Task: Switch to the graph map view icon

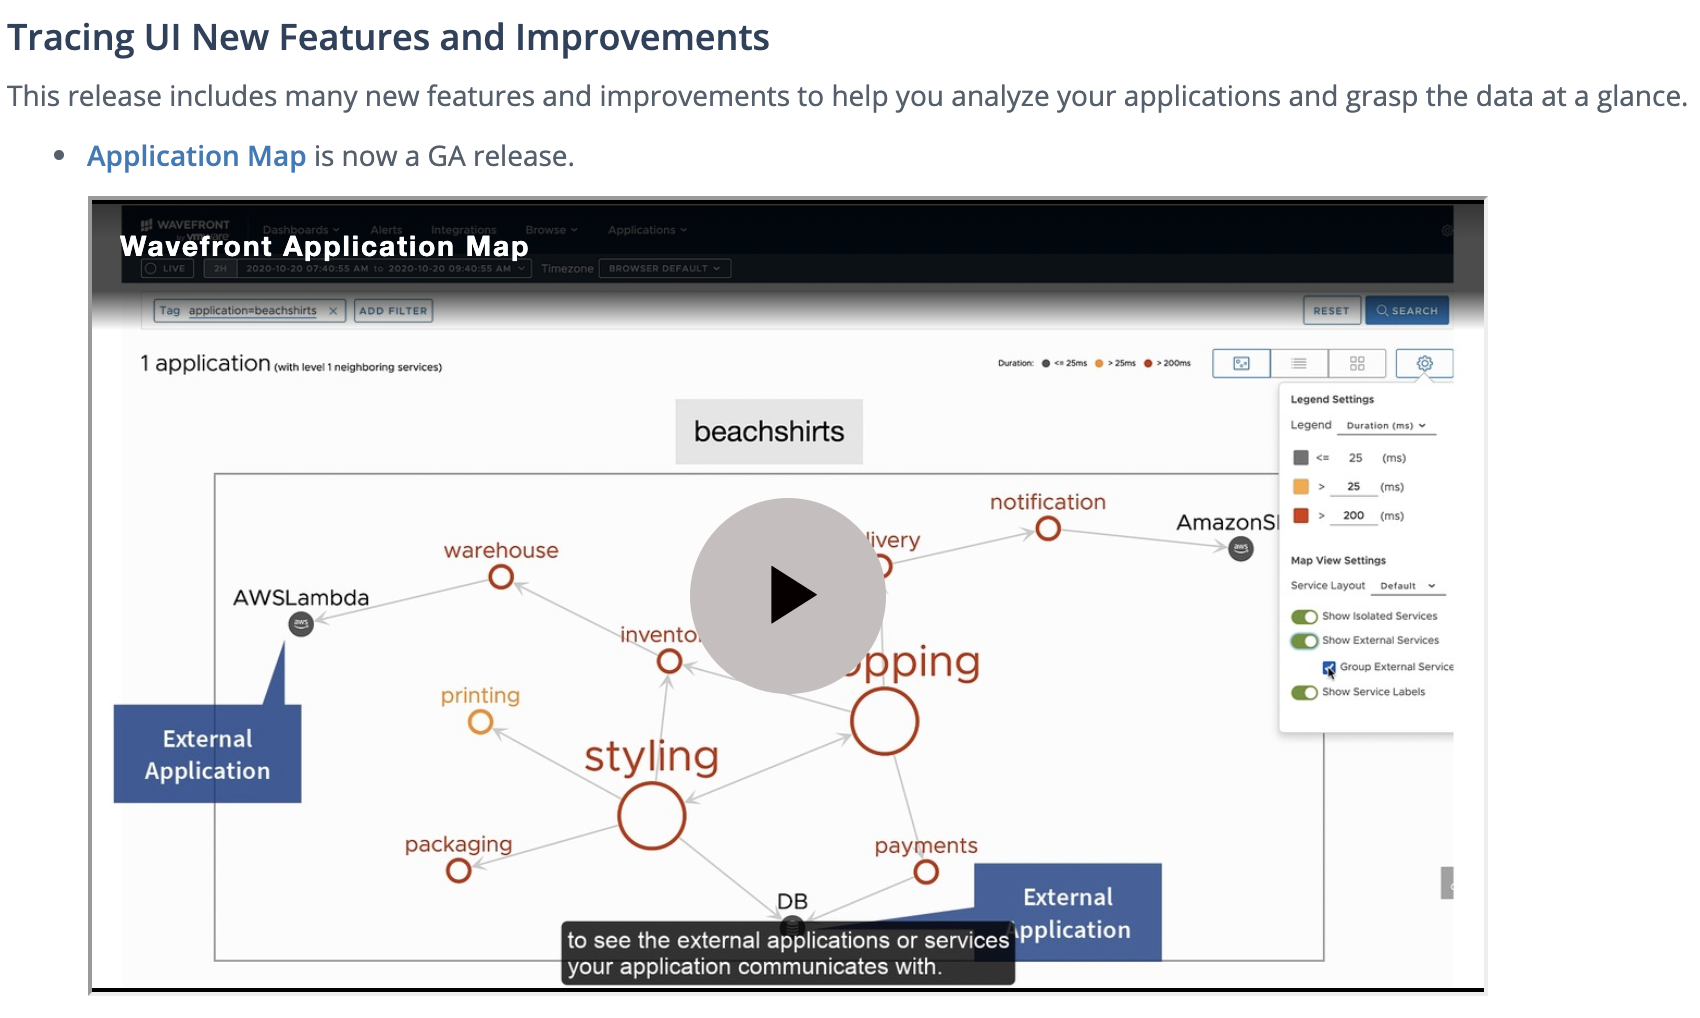Action: click(1241, 364)
